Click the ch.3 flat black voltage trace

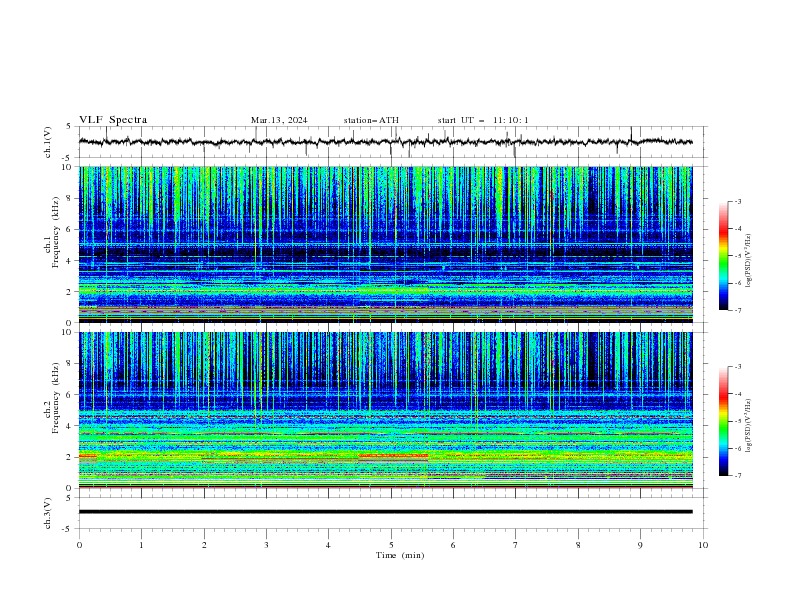click(385, 512)
